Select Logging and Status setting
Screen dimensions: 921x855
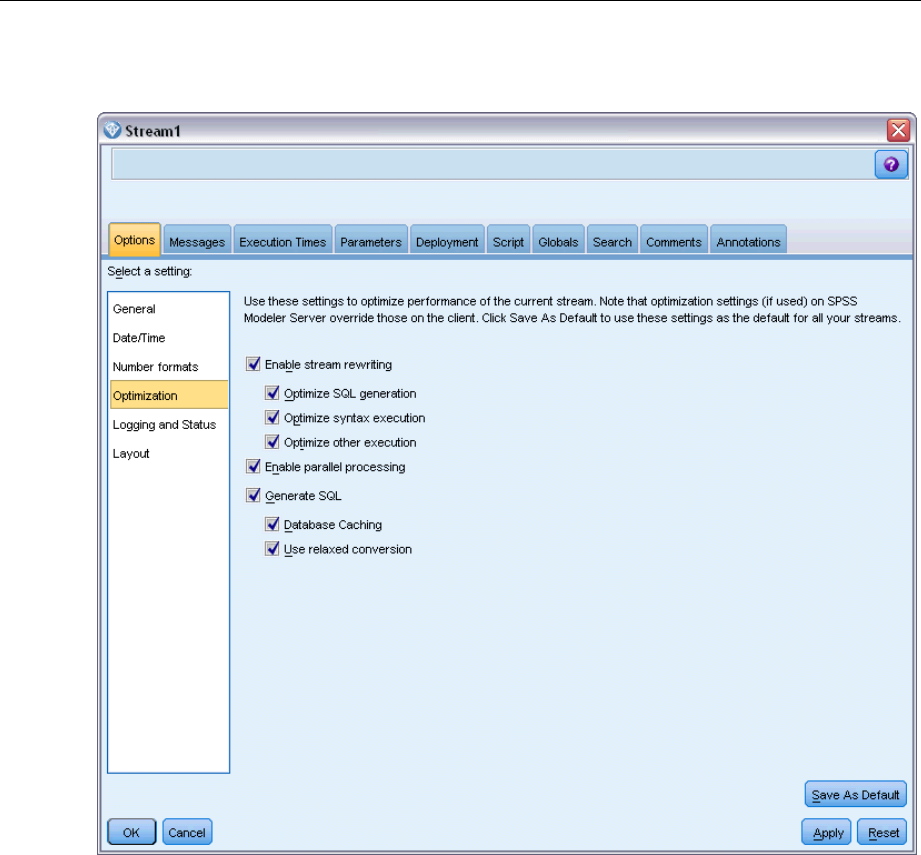click(164, 425)
